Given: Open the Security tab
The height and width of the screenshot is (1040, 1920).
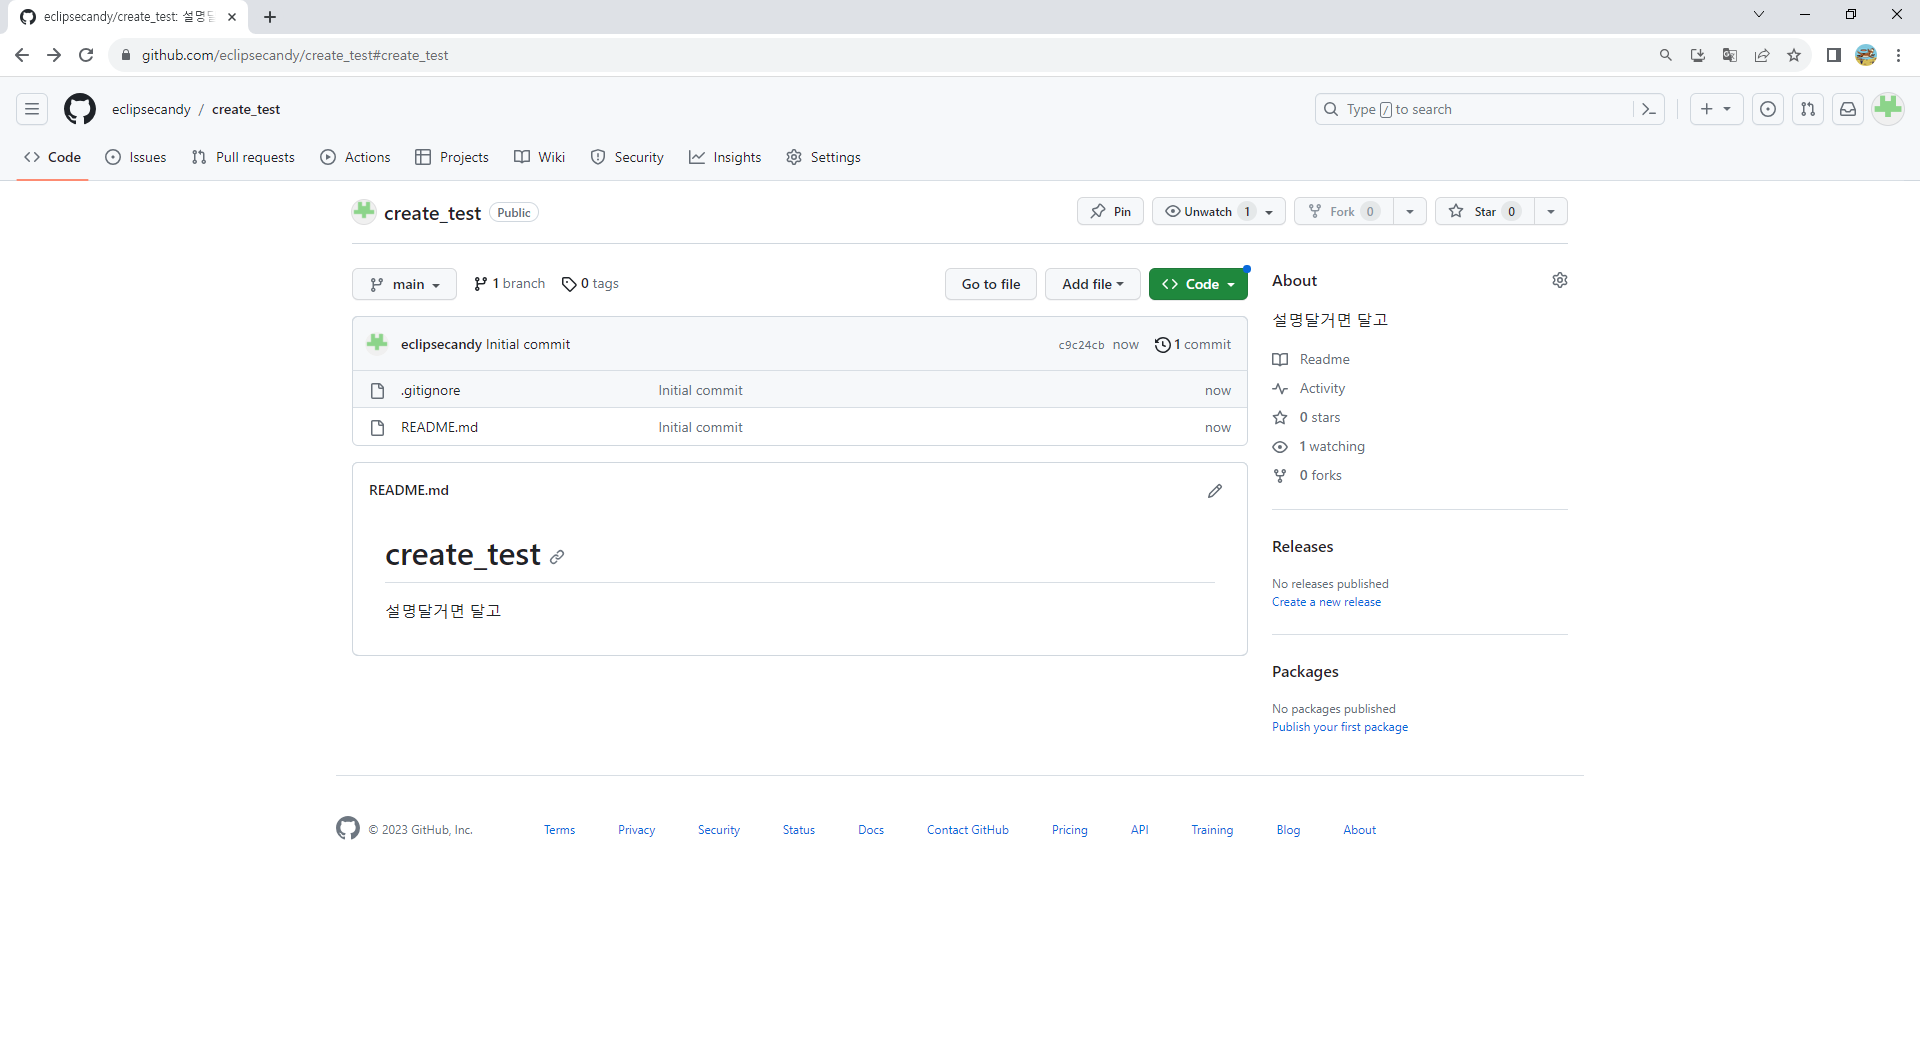Looking at the screenshot, I should pos(627,157).
